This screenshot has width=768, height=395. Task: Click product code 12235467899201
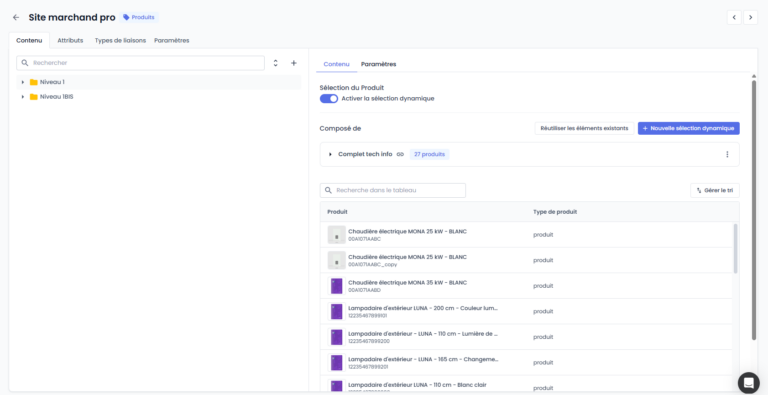click(369, 367)
